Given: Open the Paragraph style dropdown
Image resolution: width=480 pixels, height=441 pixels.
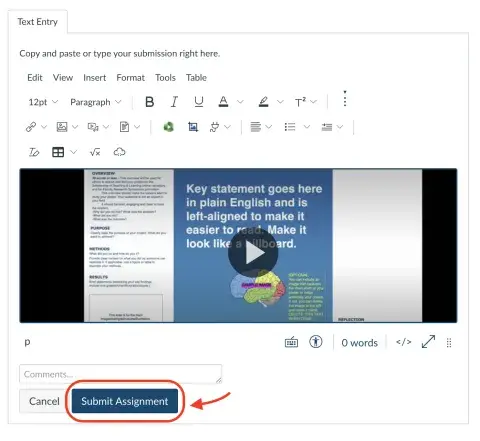Looking at the screenshot, I should click(x=96, y=102).
